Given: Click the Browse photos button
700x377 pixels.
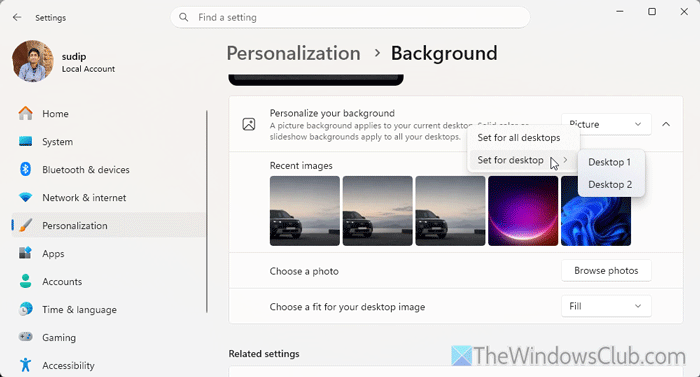Looking at the screenshot, I should point(606,271).
